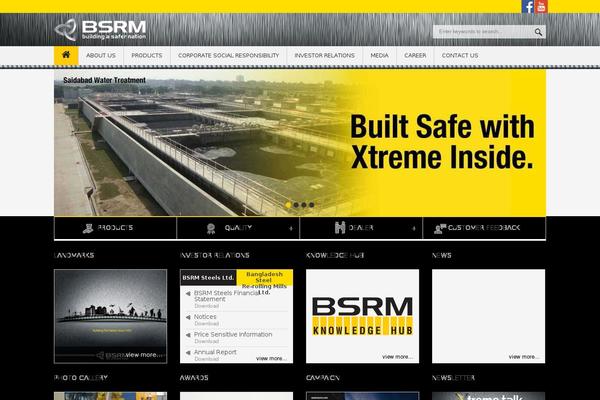Click the Newsletter section heading
The width and height of the screenshot is (600, 400).
(453, 378)
